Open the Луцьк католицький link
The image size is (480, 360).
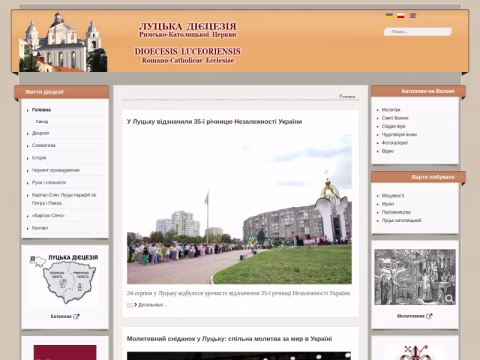402,220
